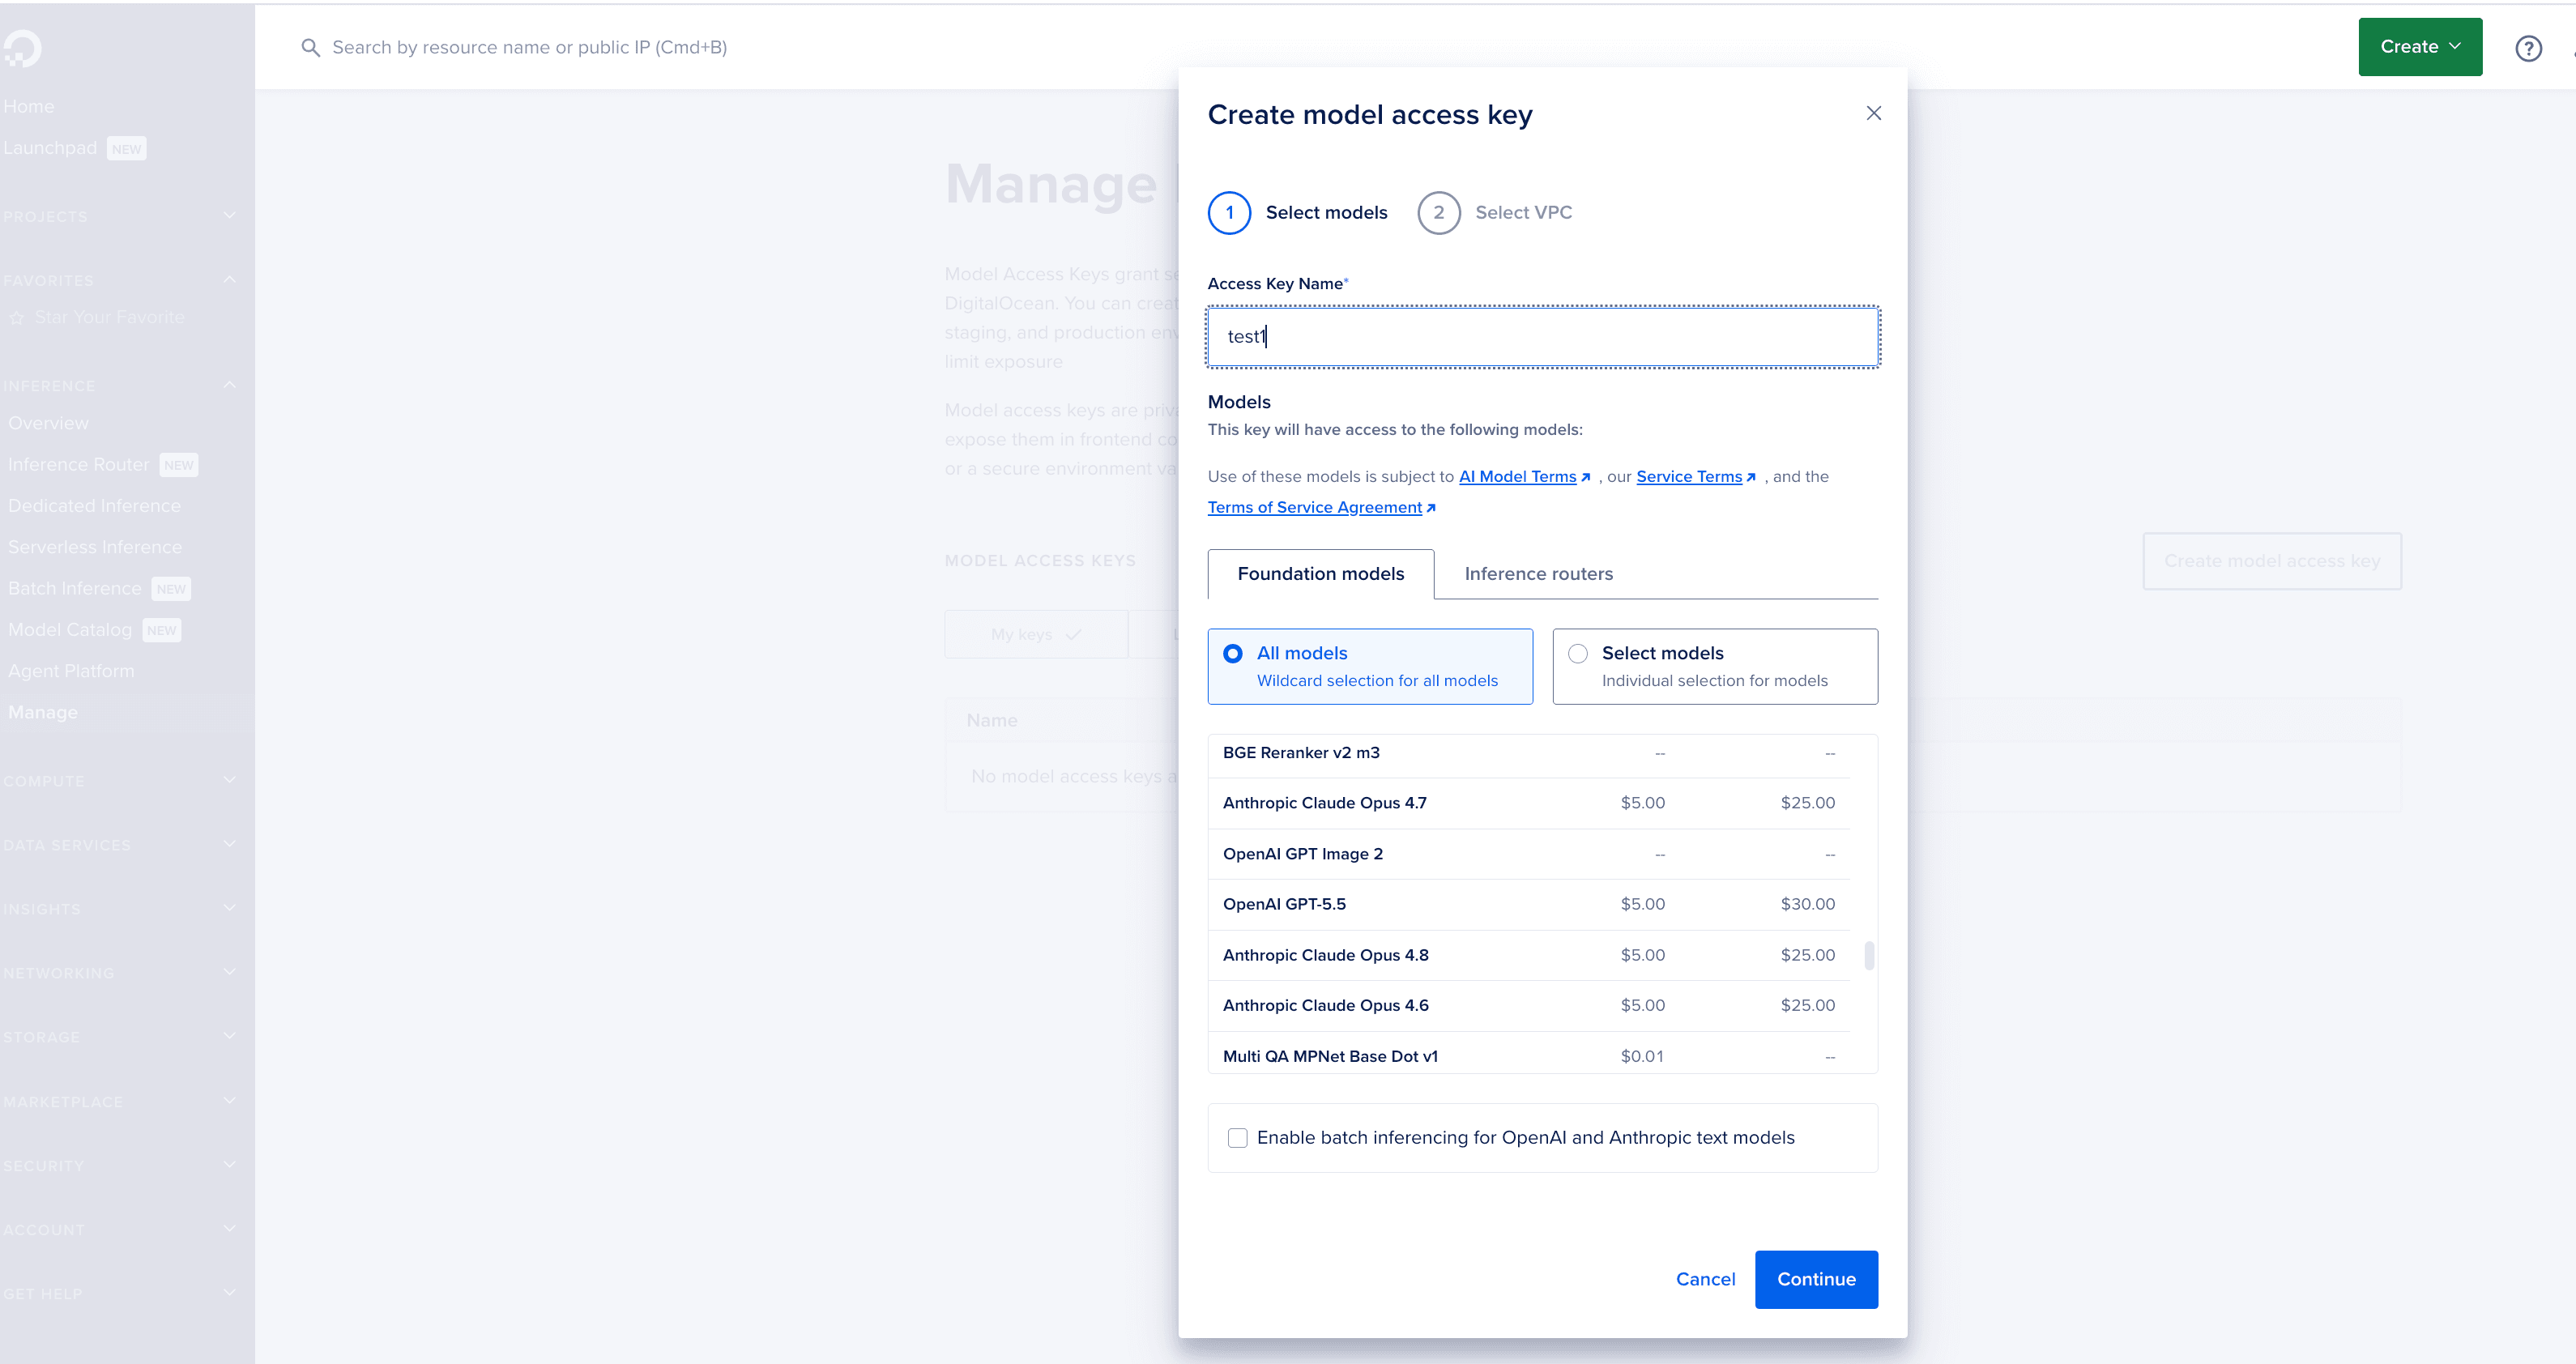The width and height of the screenshot is (2576, 1364).
Task: Collapse the Favorites section
Action: [119, 280]
